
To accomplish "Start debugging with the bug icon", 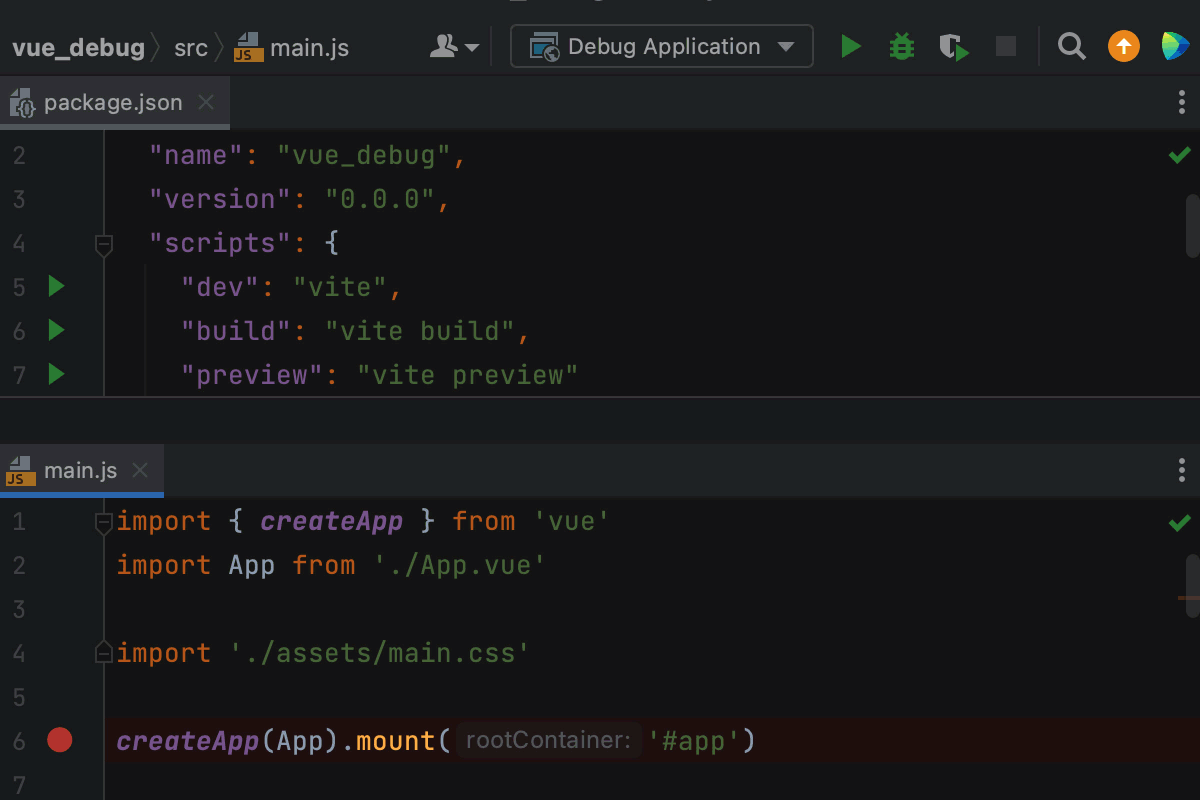I will pos(902,46).
